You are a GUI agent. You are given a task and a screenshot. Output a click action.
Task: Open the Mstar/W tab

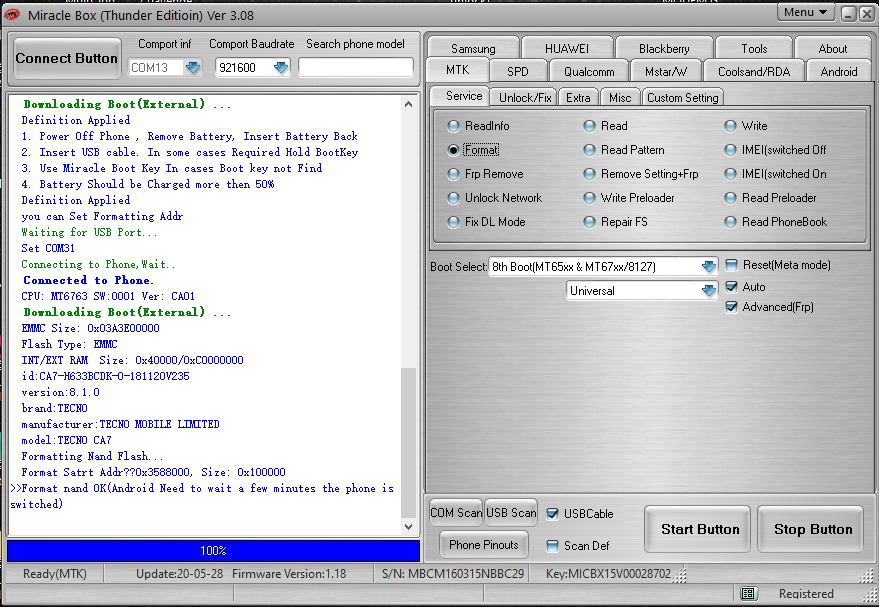pyautogui.click(x=665, y=72)
